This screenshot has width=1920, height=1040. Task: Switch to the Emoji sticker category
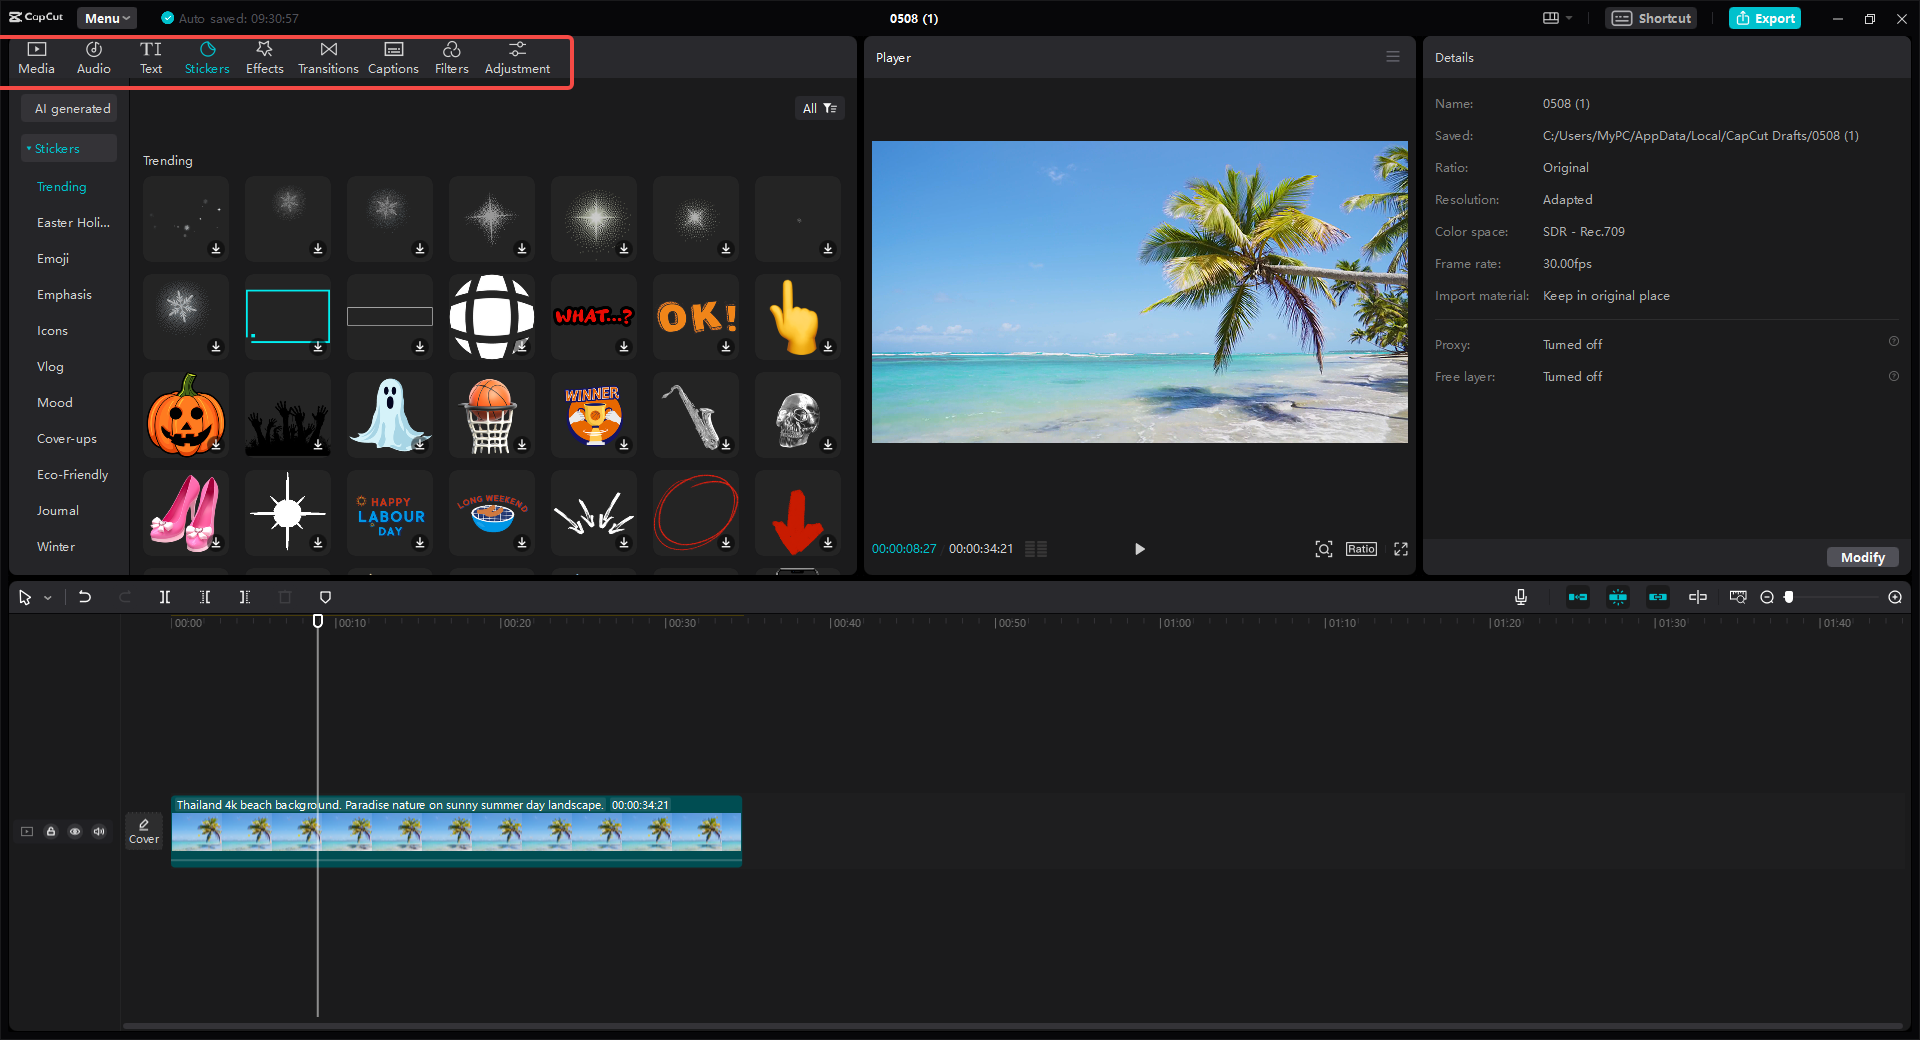[x=52, y=258]
